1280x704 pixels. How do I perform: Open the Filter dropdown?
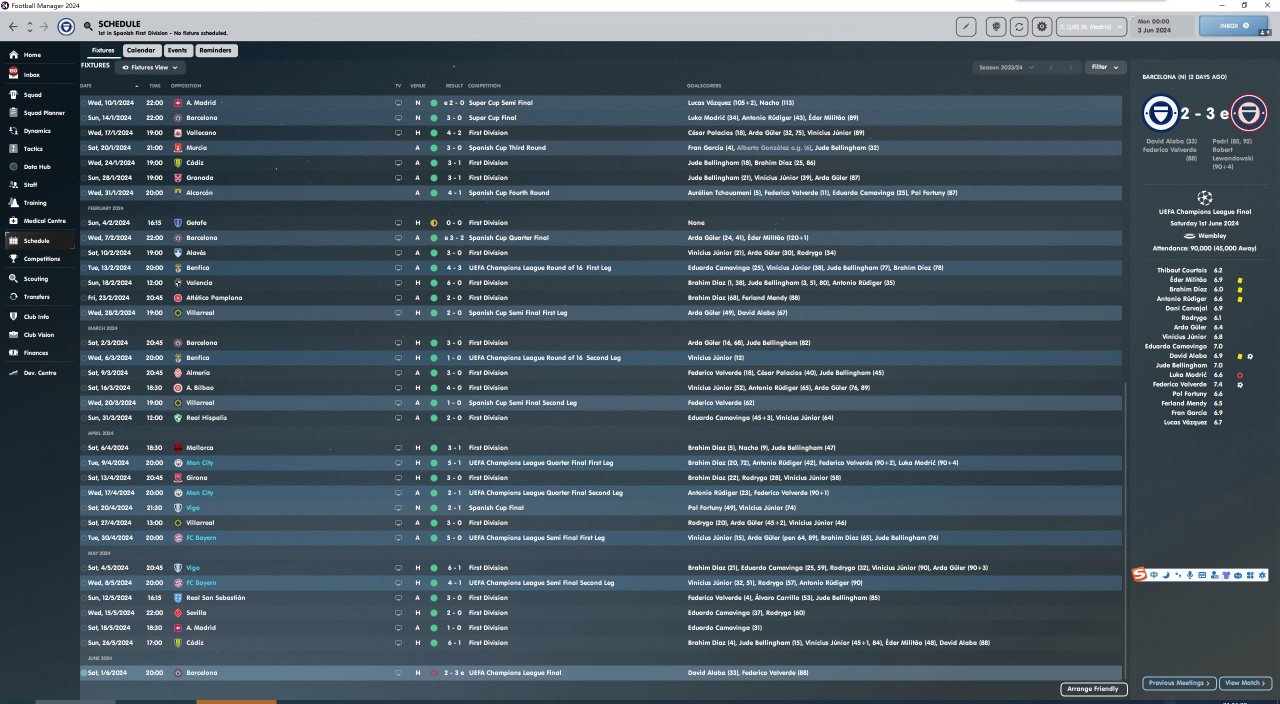tap(1105, 67)
